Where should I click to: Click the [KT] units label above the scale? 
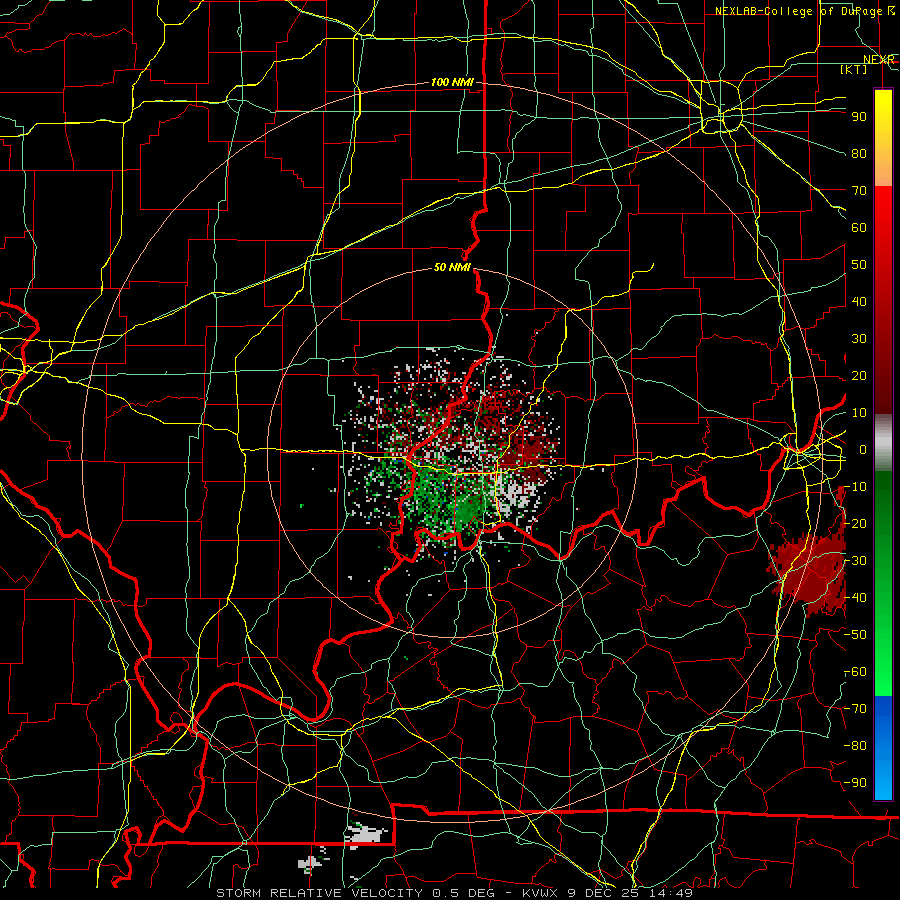(x=854, y=69)
